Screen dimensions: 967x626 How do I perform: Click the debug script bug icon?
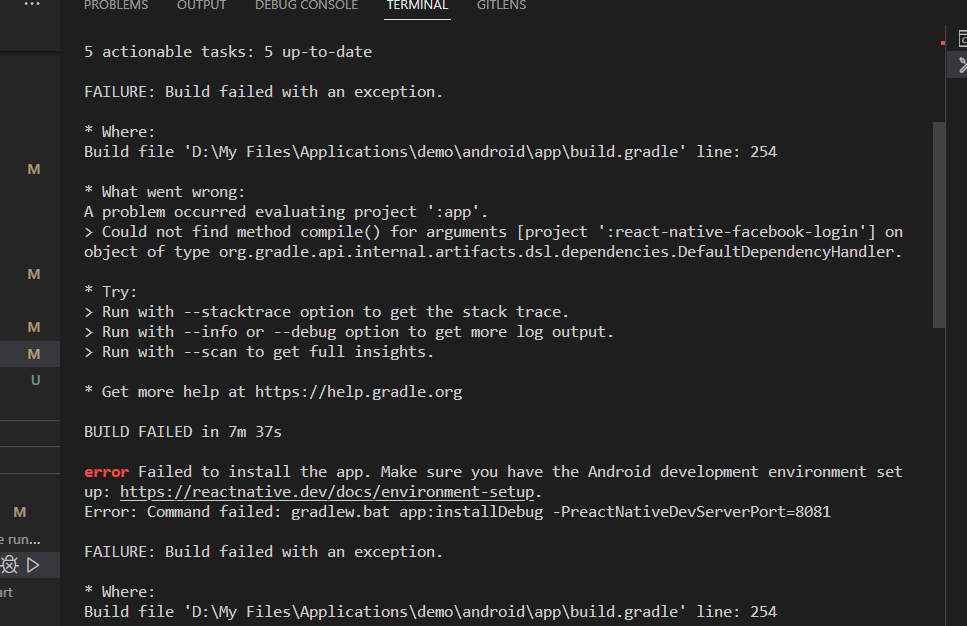[x=9, y=565]
